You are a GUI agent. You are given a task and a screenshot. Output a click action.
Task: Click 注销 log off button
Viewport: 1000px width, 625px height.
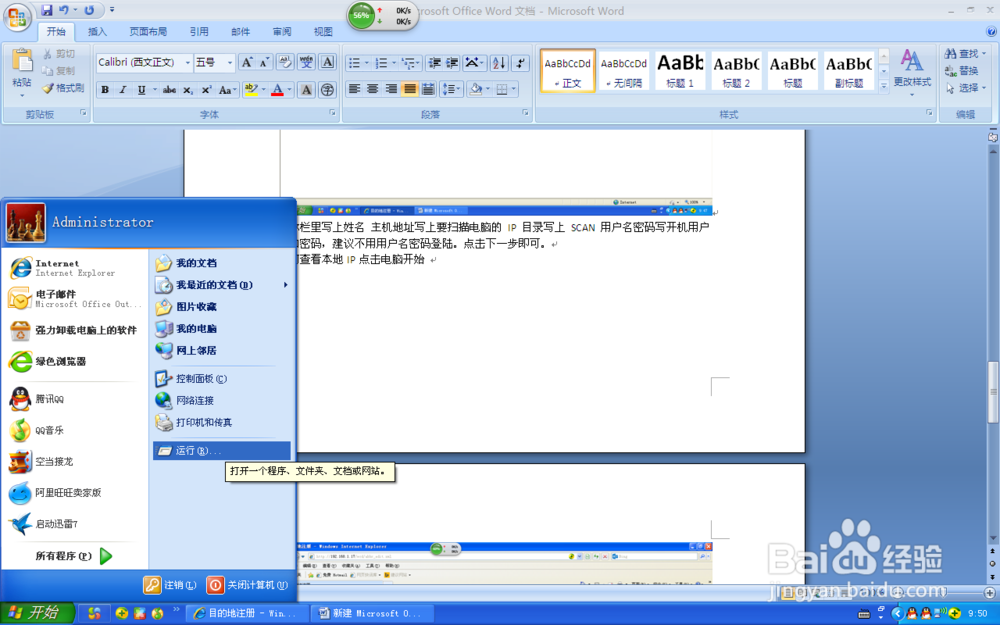point(170,585)
